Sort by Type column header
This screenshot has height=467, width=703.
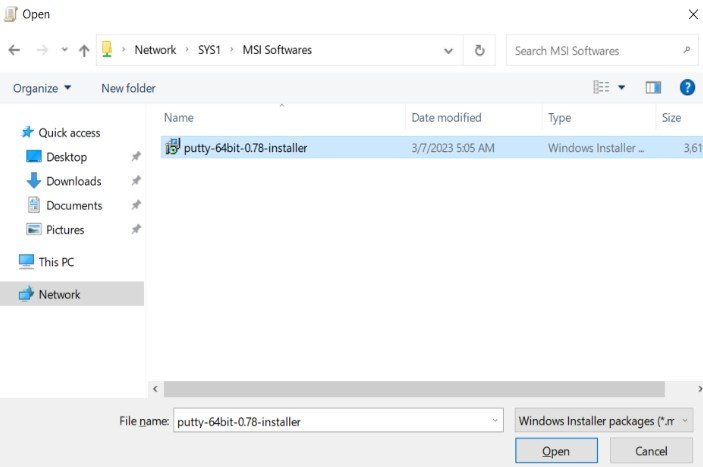(560, 118)
